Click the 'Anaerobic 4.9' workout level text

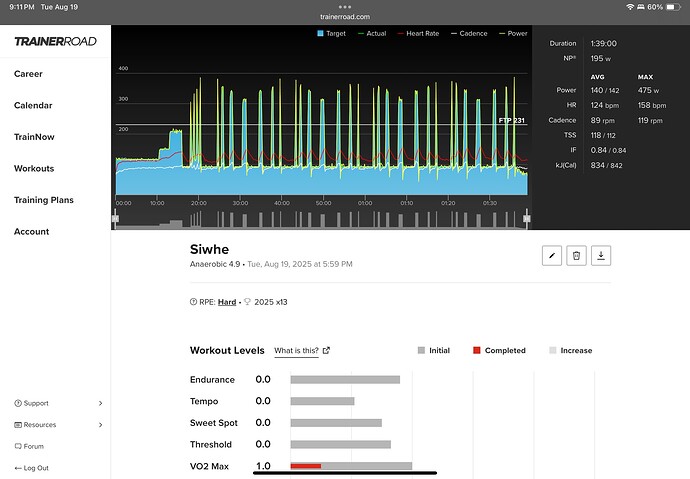[x=215, y=264]
